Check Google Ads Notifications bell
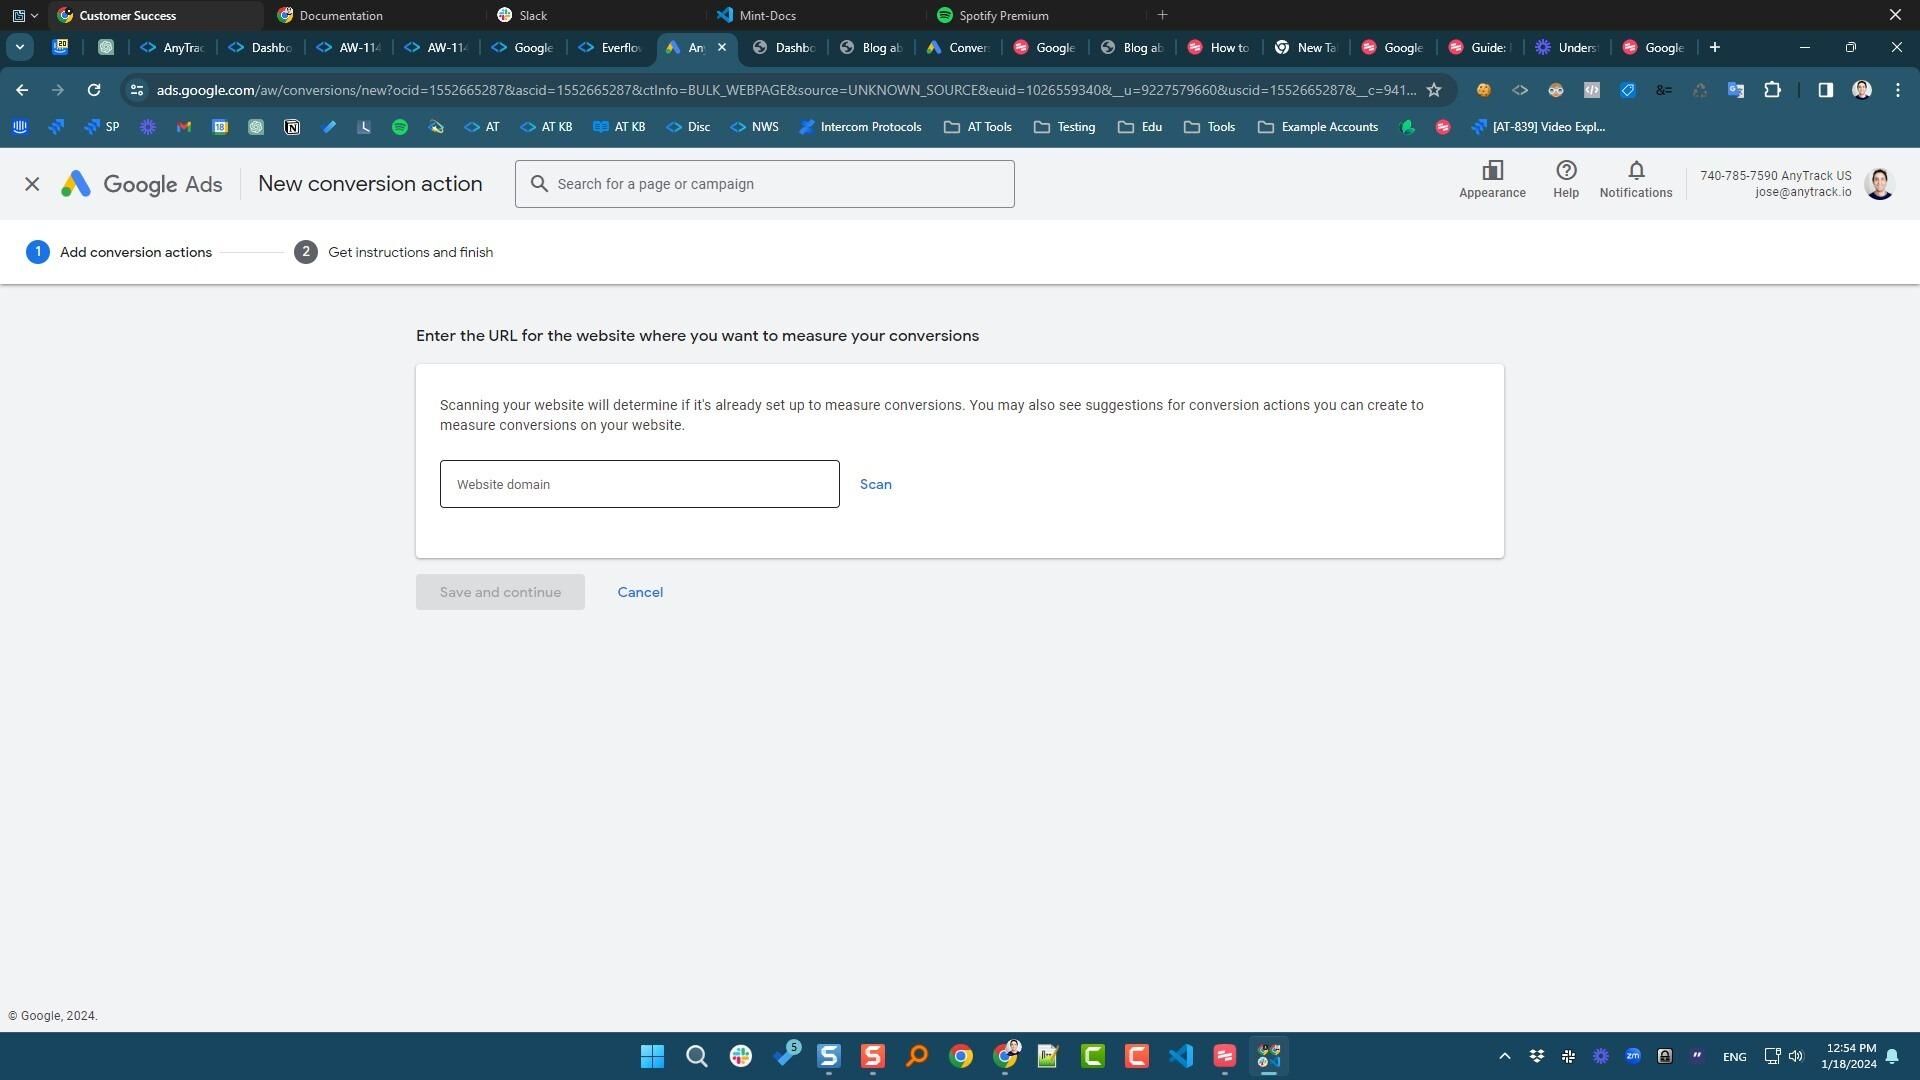 pos(1635,181)
